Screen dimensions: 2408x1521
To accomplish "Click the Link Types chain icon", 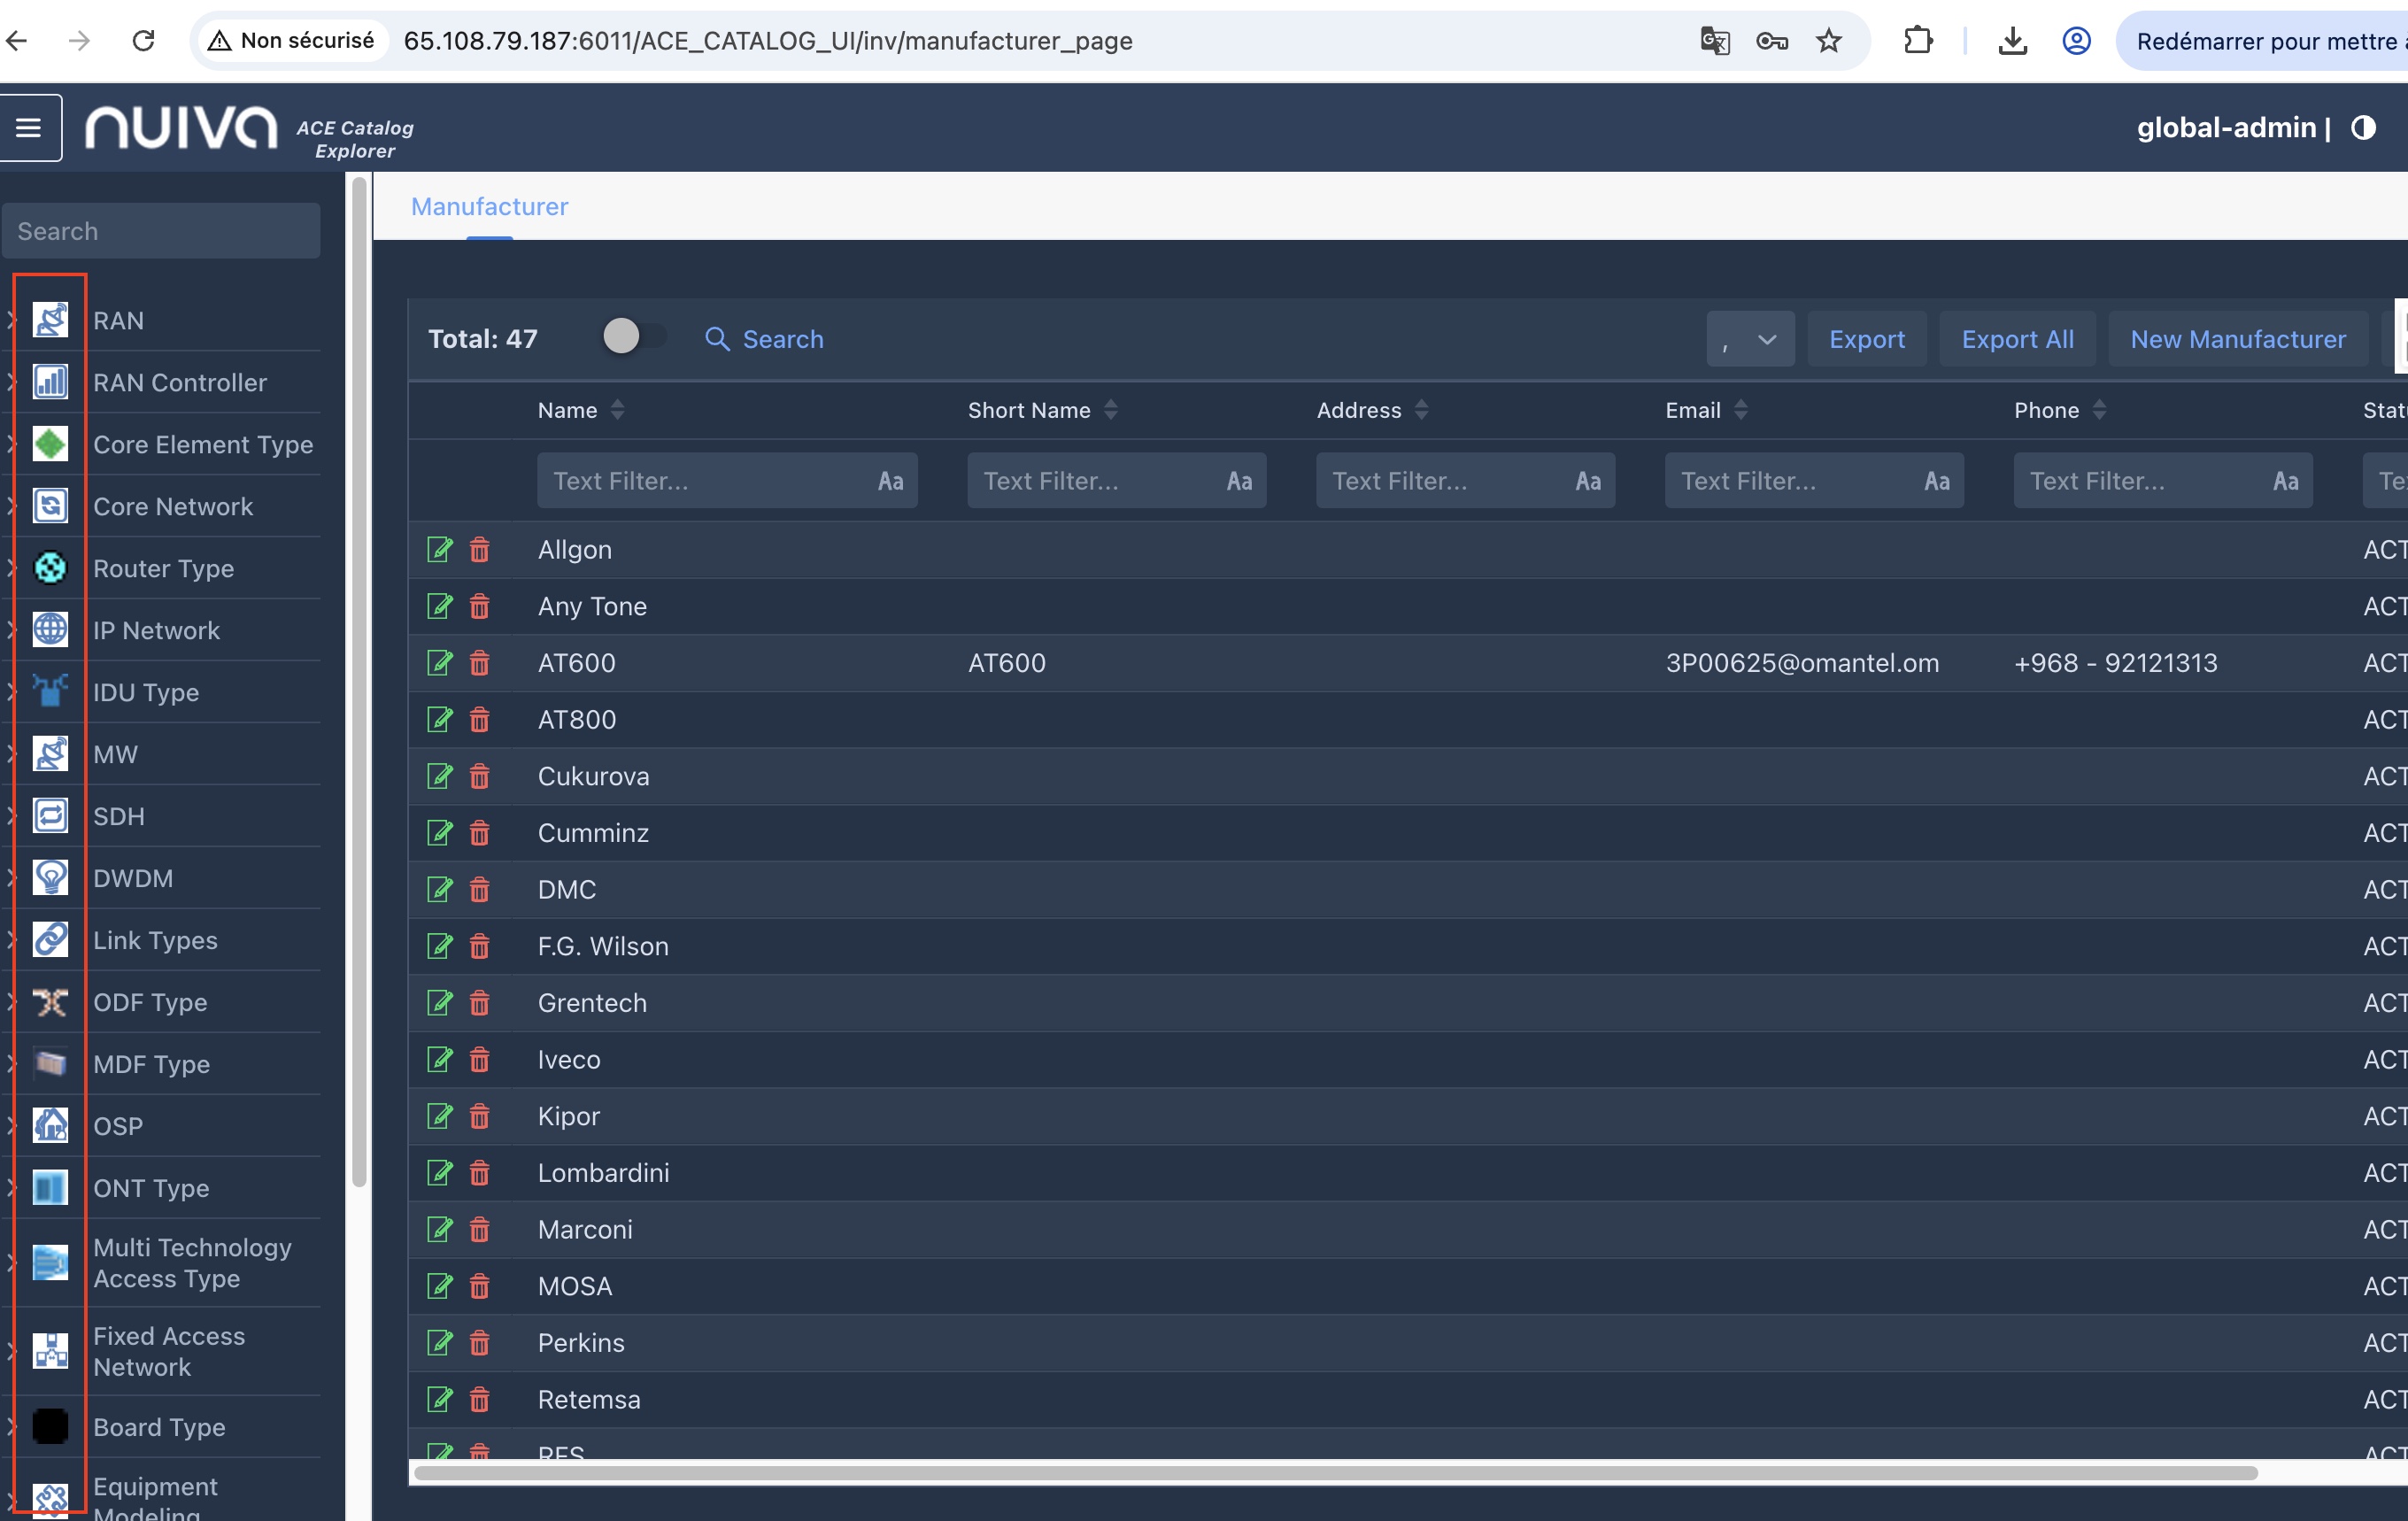I will click(x=50, y=940).
